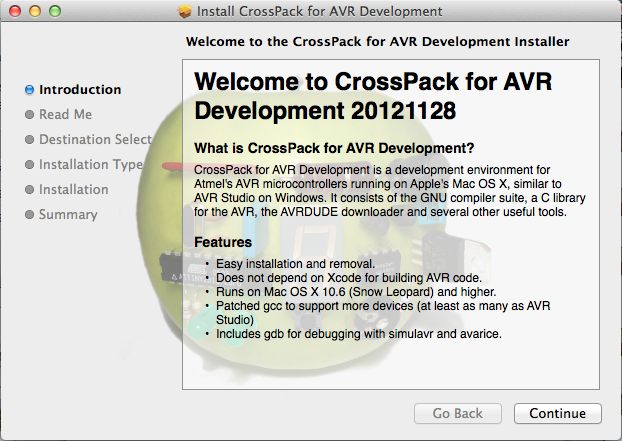The width and height of the screenshot is (622, 441).
Task: Click the Go Back button
Action: (x=458, y=413)
